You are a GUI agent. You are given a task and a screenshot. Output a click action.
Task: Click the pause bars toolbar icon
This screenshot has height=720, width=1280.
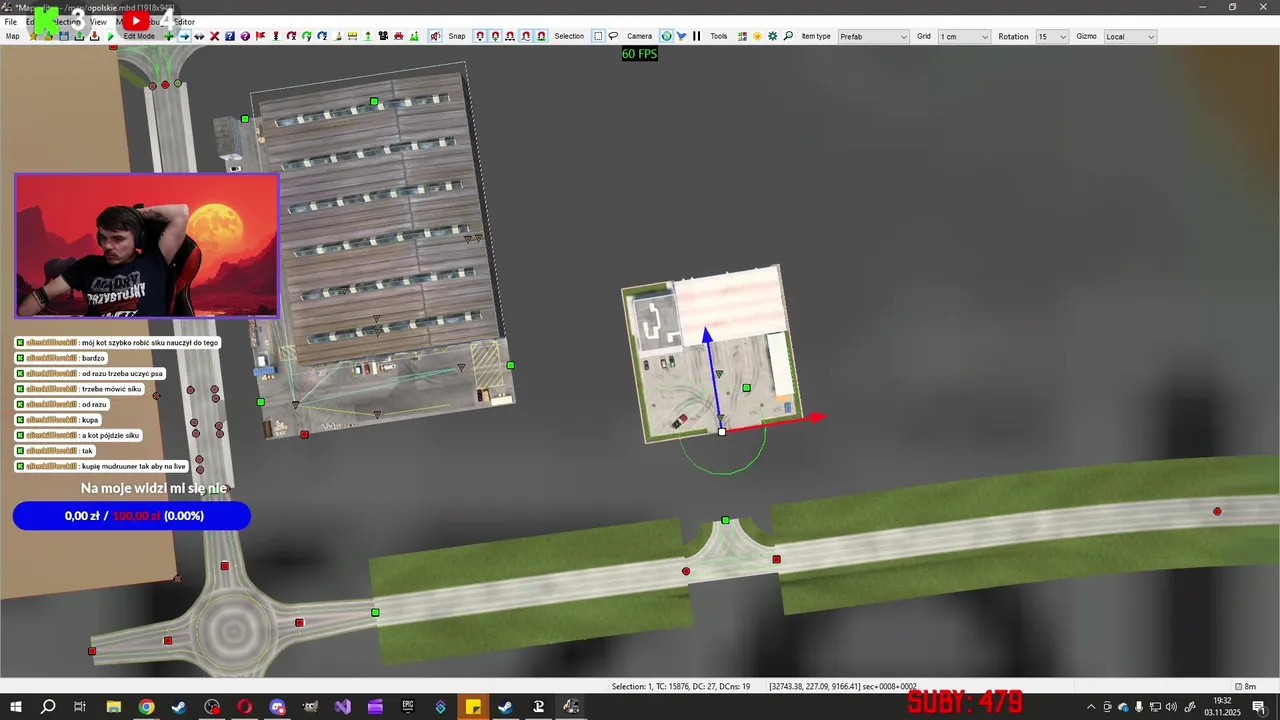[696, 36]
